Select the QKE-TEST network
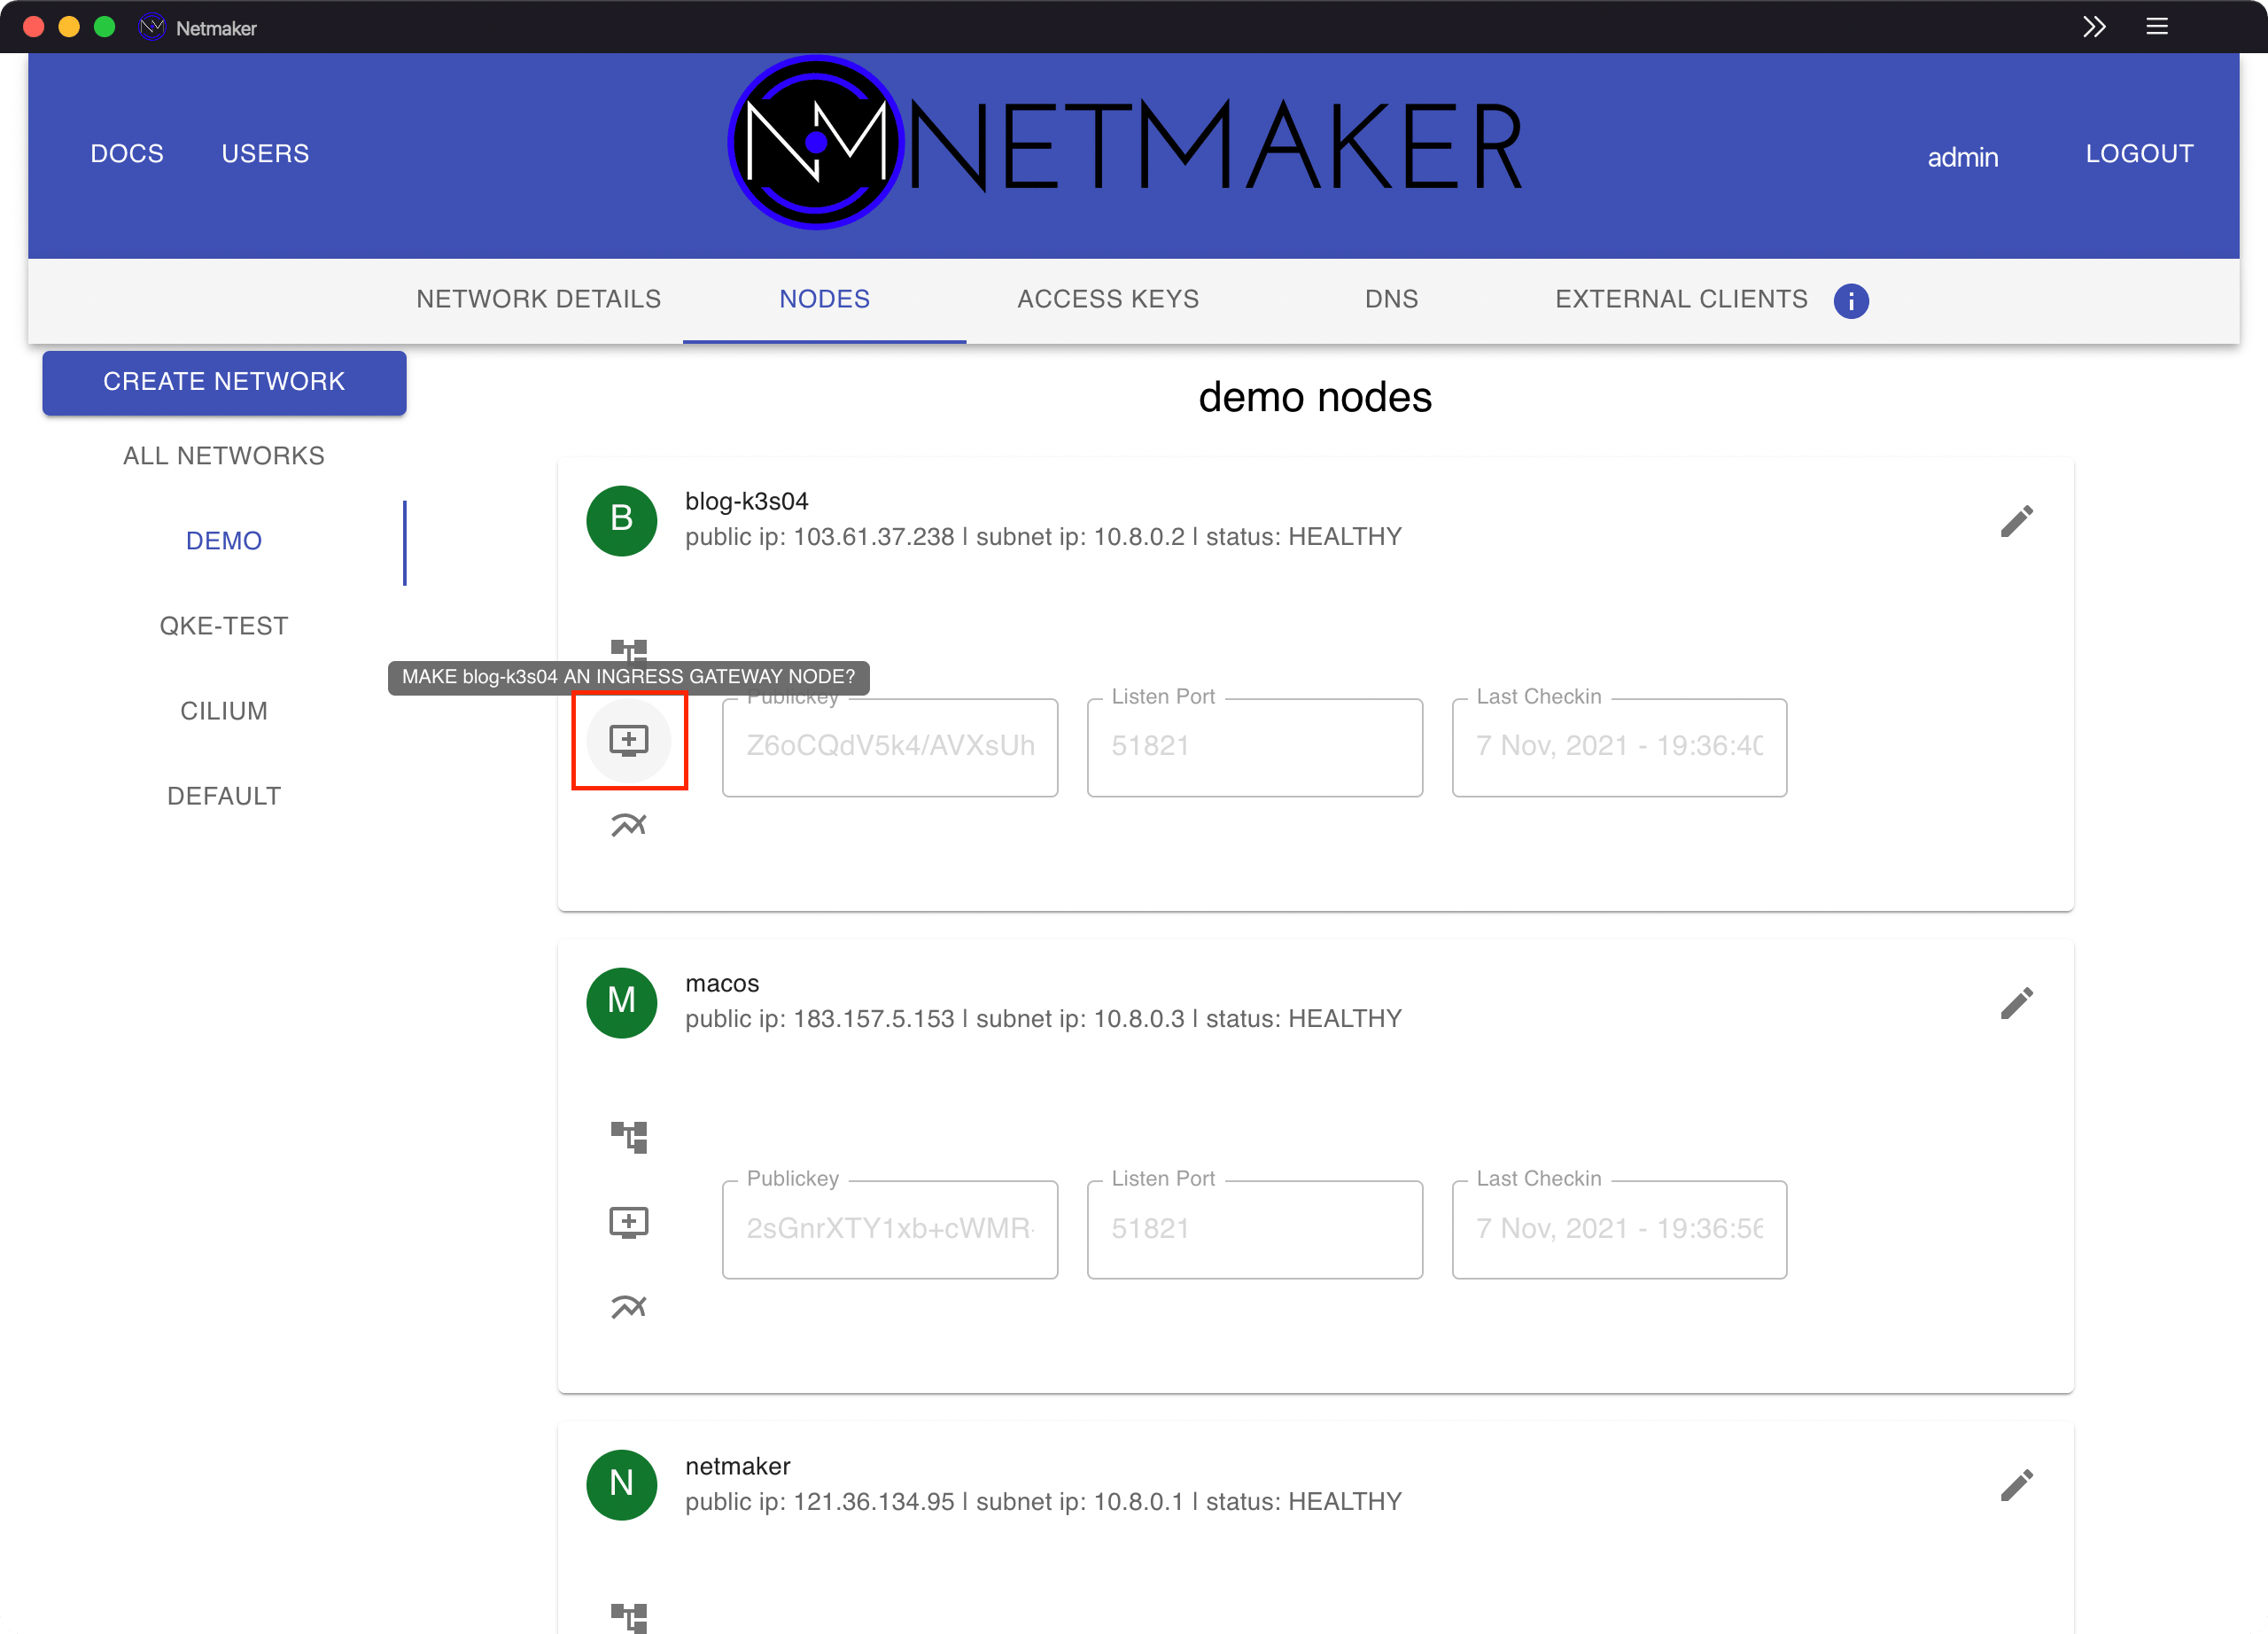 [224, 625]
